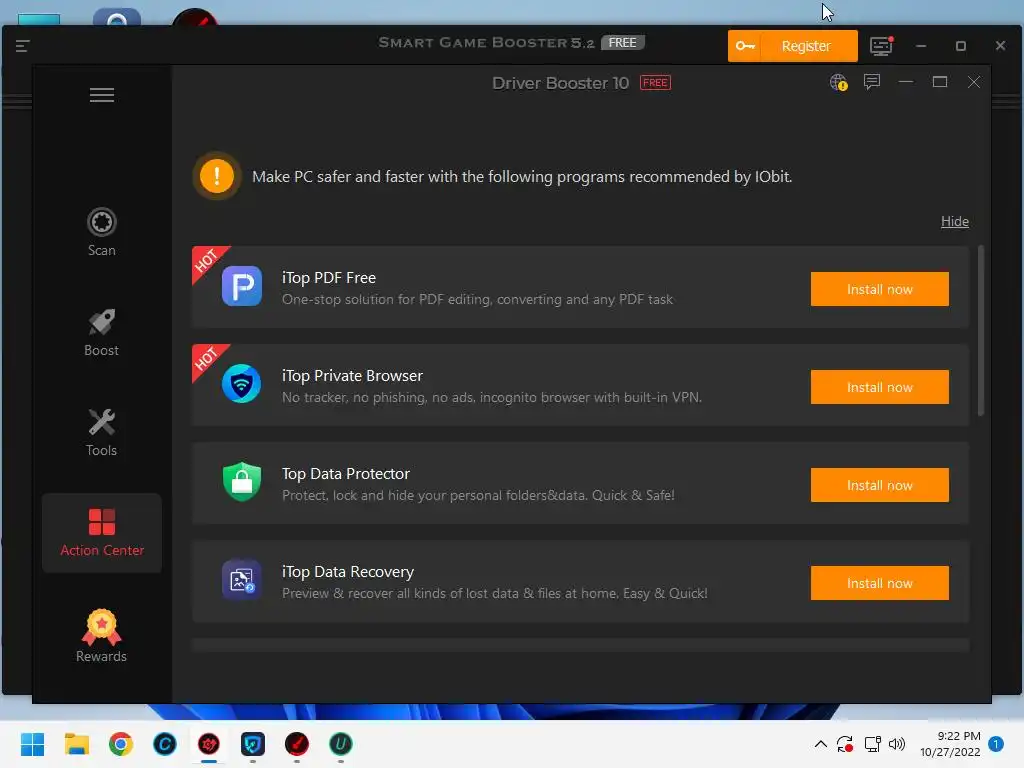This screenshot has height=768, width=1024.
Task: Select Action Center in sidebar
Action: (102, 533)
